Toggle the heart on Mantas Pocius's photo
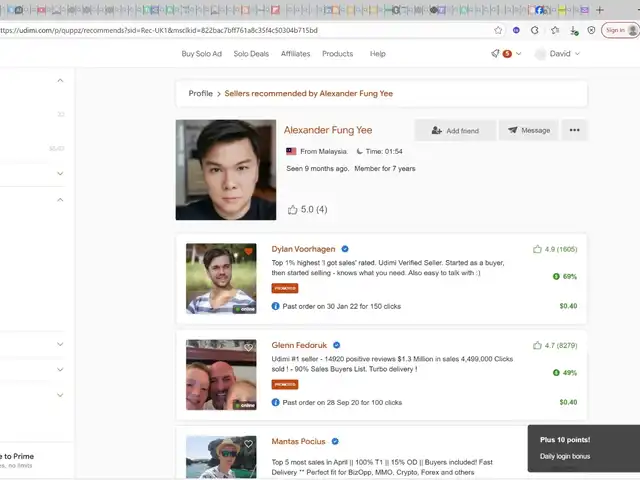This screenshot has width=640, height=480. 249,443
